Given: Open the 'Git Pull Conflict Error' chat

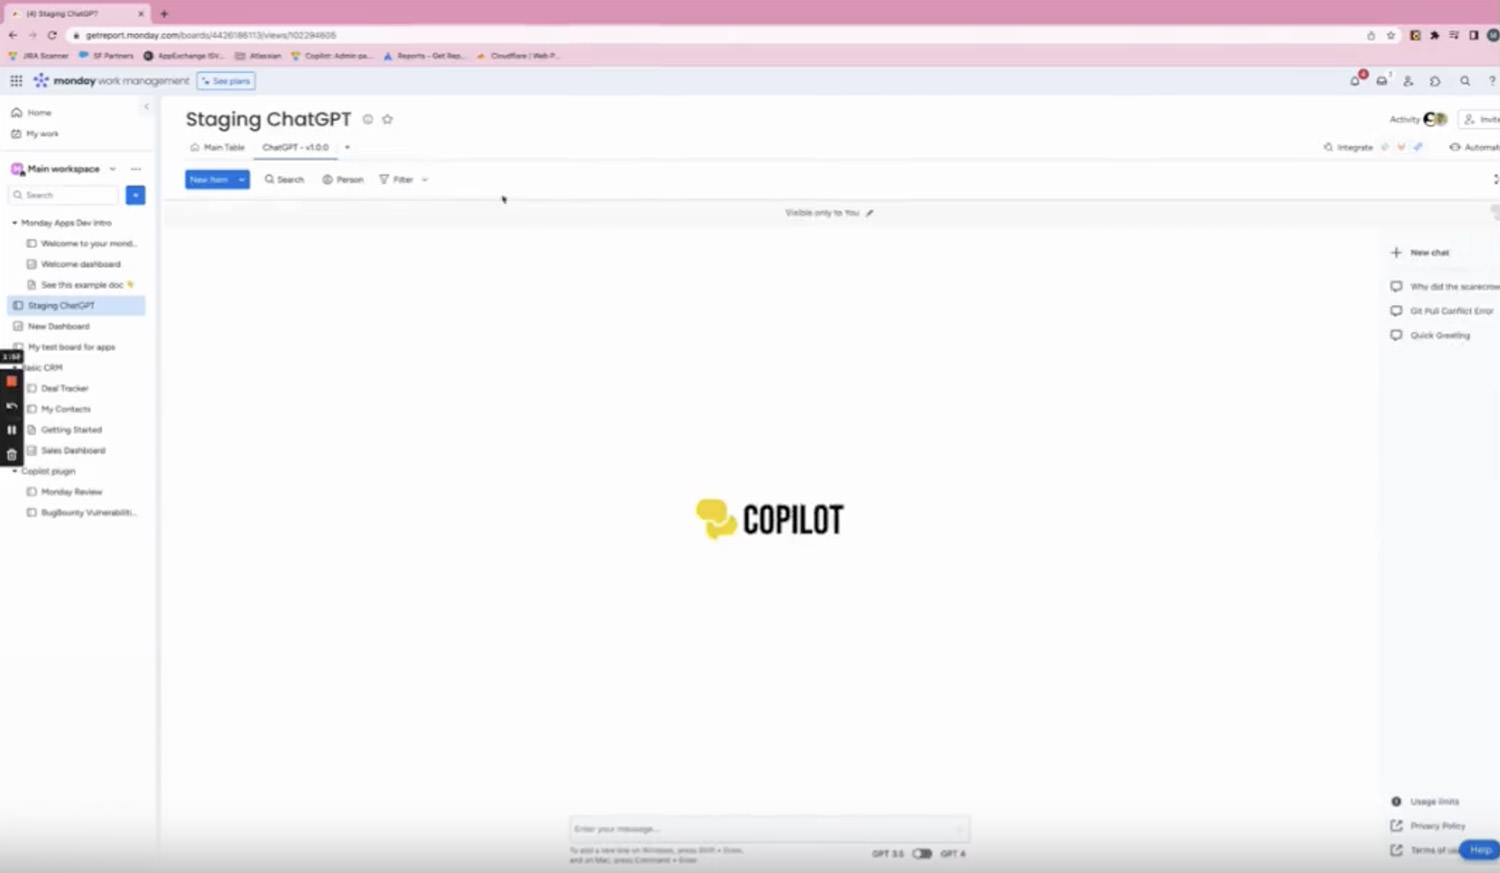Looking at the screenshot, I should point(1442,311).
